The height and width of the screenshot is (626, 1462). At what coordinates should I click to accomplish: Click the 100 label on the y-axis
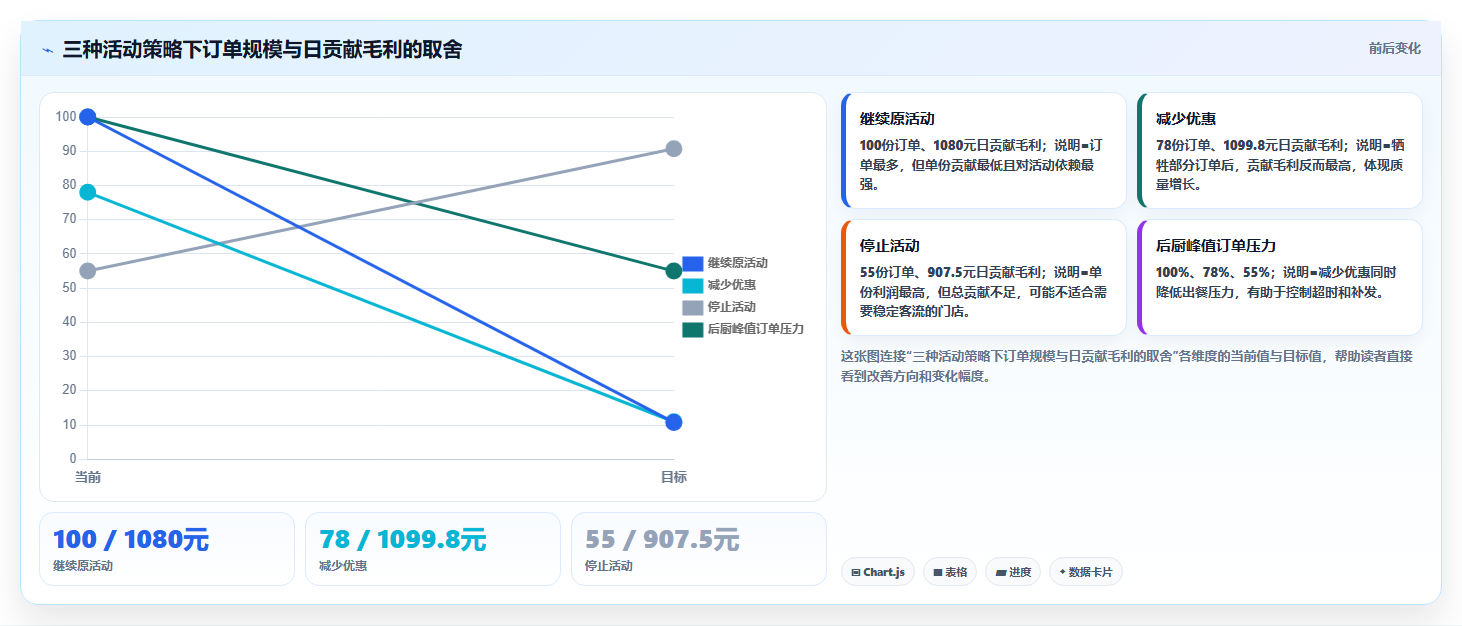66,117
